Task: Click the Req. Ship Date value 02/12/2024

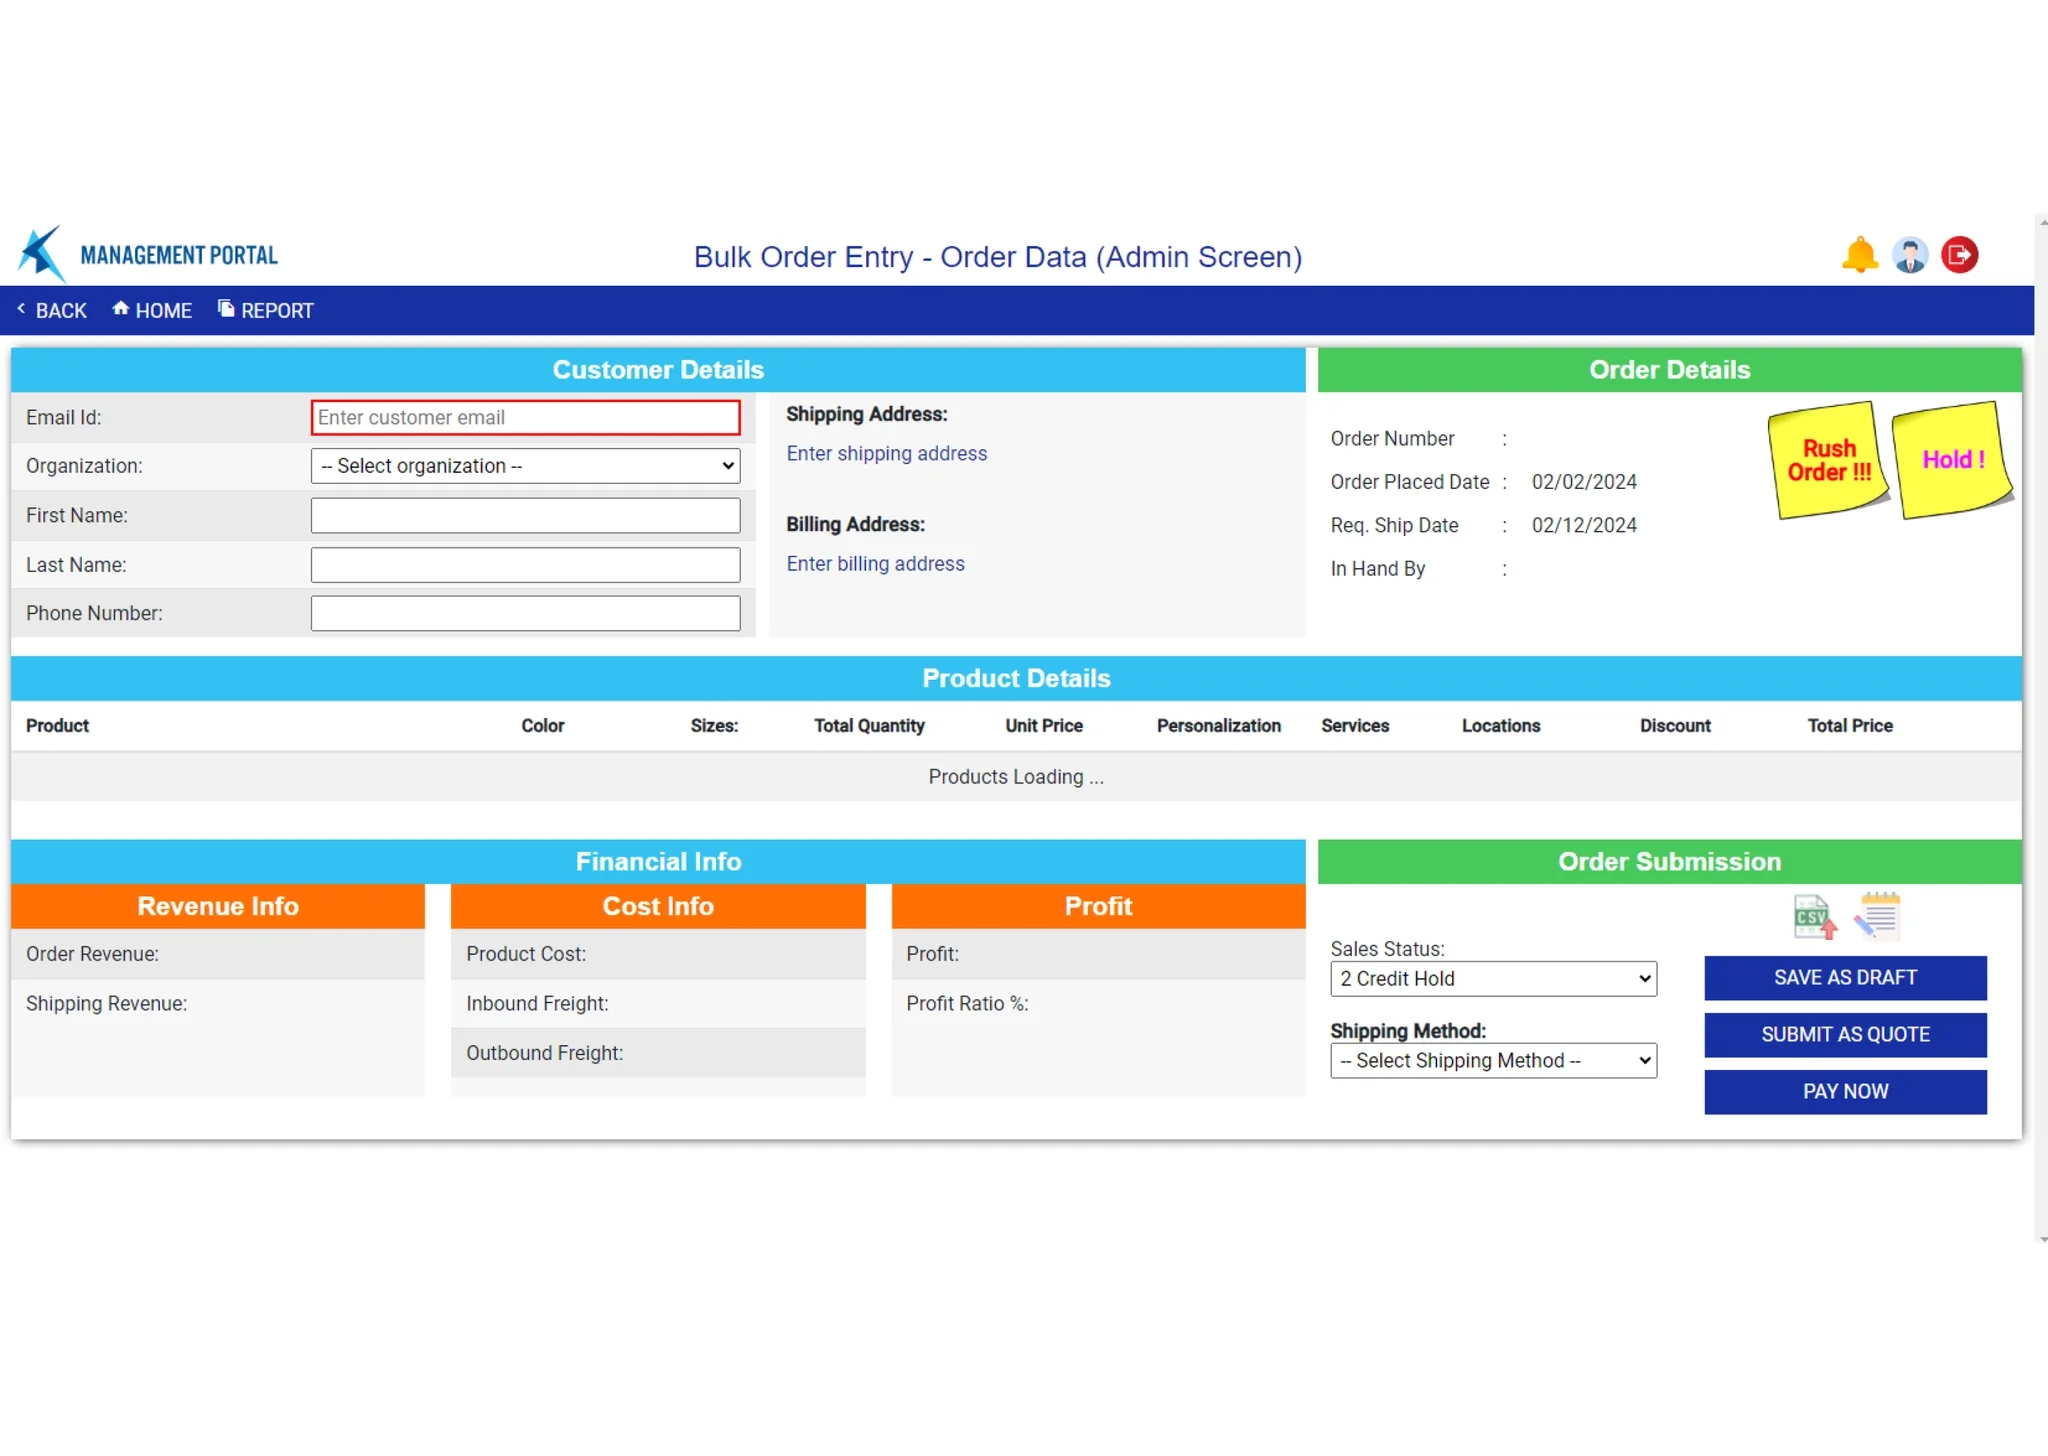Action: (x=1584, y=526)
